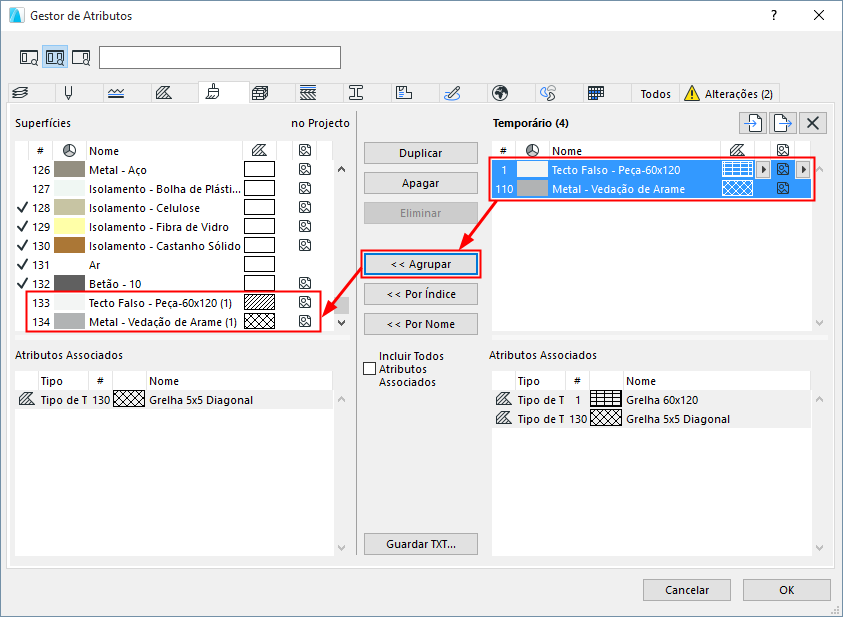Open the Operation Profiles tab icon
Viewport: 843px width, 617px height.
coord(548,94)
